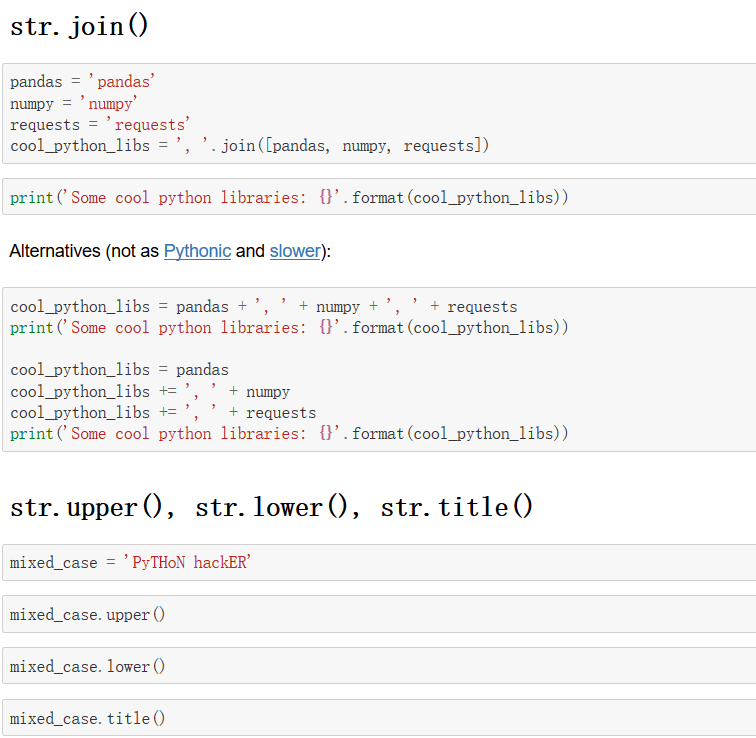
Task: Click the line += ', ' + numpy
Action: (x=150, y=391)
